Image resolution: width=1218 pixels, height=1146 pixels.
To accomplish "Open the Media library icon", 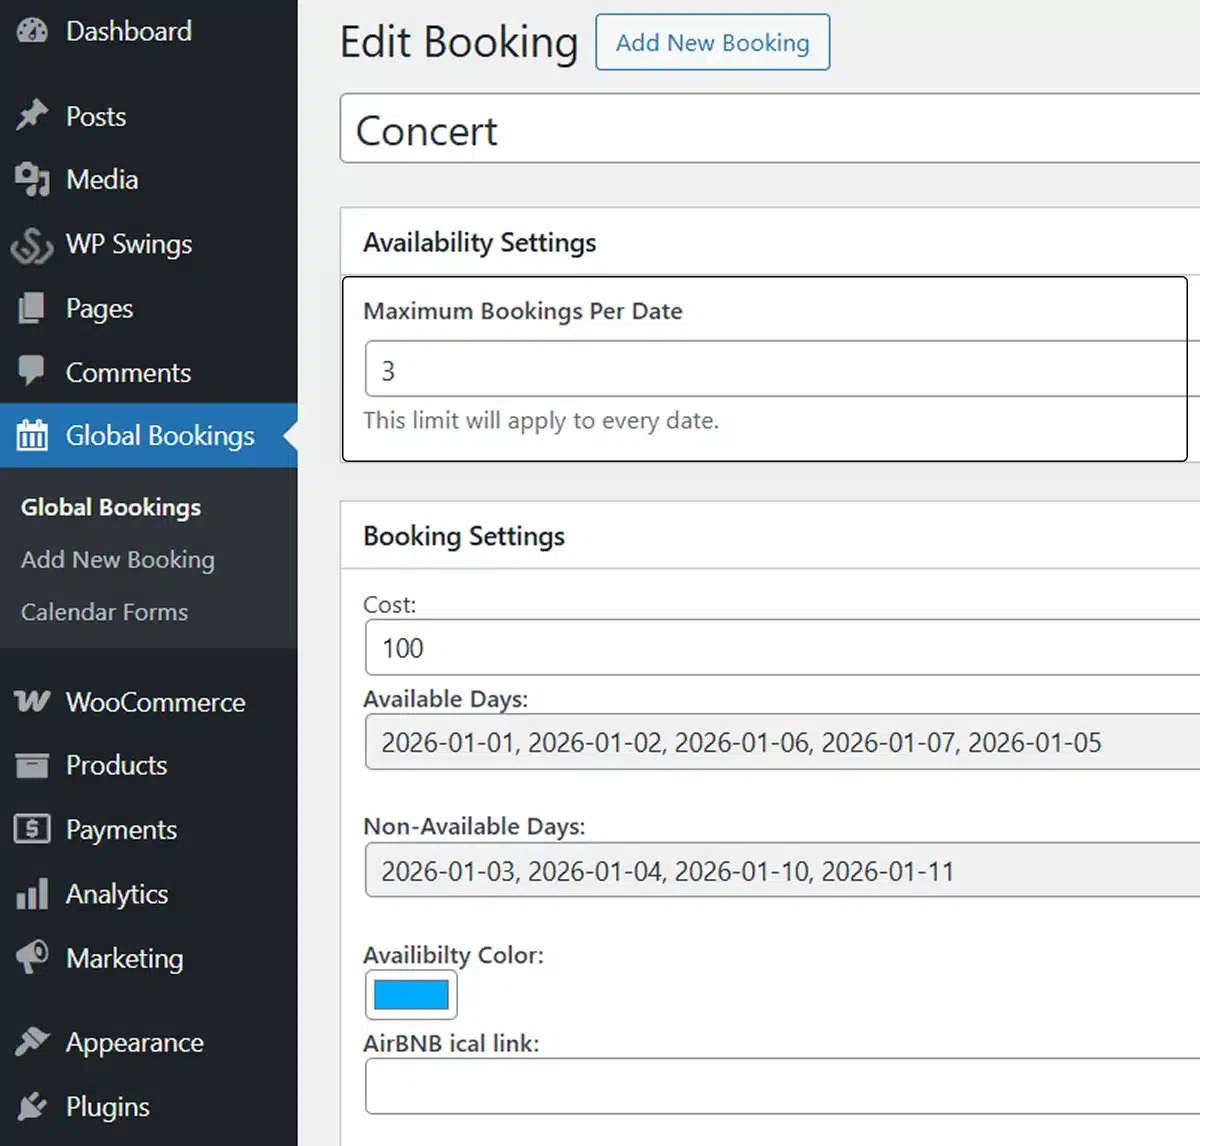I will [32, 180].
